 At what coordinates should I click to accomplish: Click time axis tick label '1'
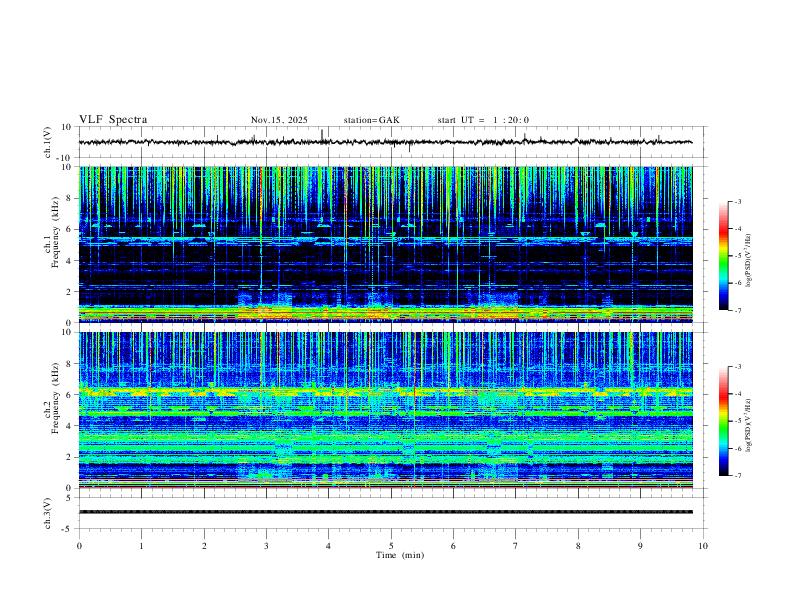pos(141,546)
